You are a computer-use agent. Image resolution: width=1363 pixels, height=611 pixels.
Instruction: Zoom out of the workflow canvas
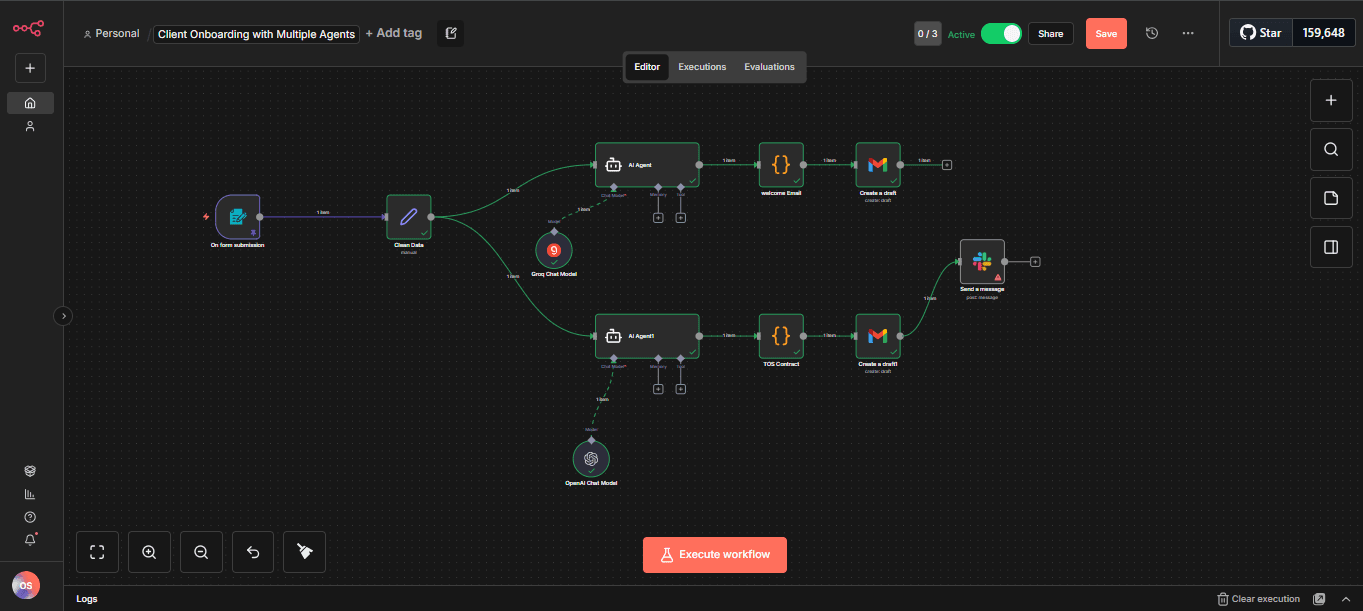201,551
